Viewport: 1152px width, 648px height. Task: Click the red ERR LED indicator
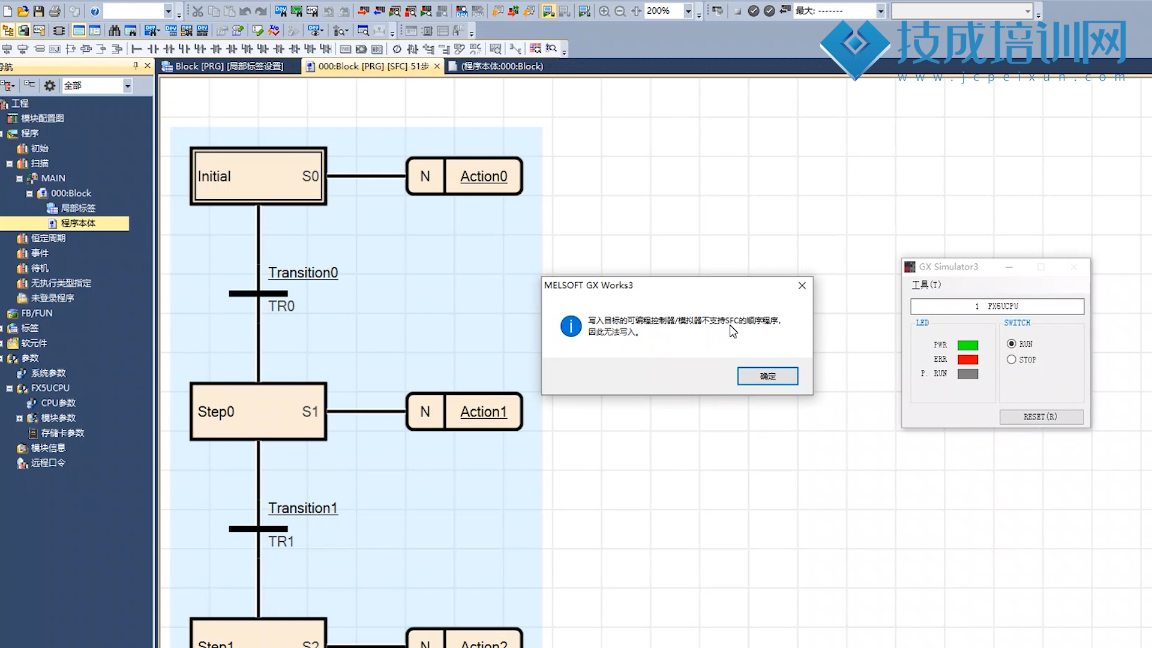point(968,359)
